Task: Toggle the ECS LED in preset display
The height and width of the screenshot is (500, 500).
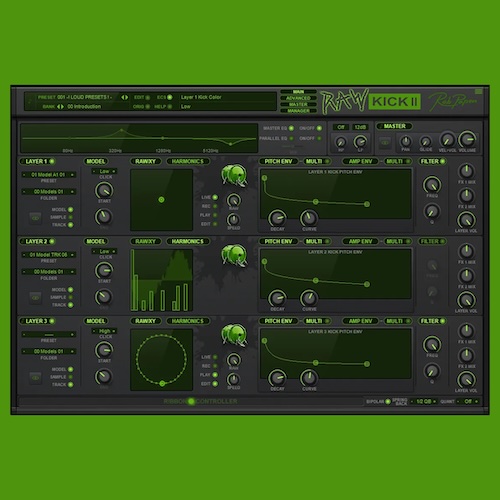Action: [x=170, y=97]
